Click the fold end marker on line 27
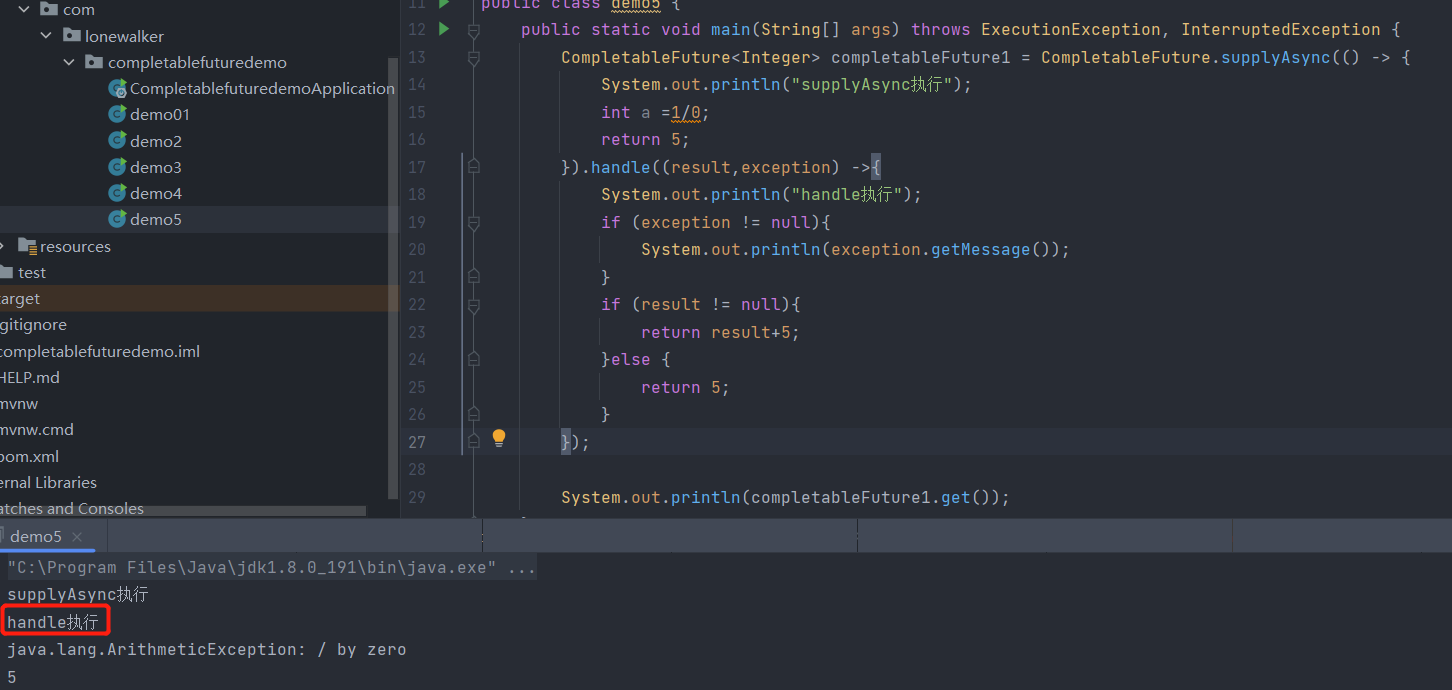This screenshot has width=1452, height=690. [x=474, y=441]
